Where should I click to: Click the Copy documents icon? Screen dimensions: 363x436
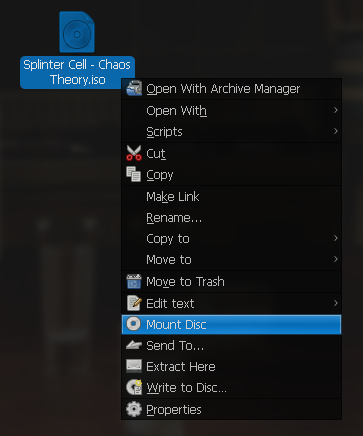tap(134, 174)
